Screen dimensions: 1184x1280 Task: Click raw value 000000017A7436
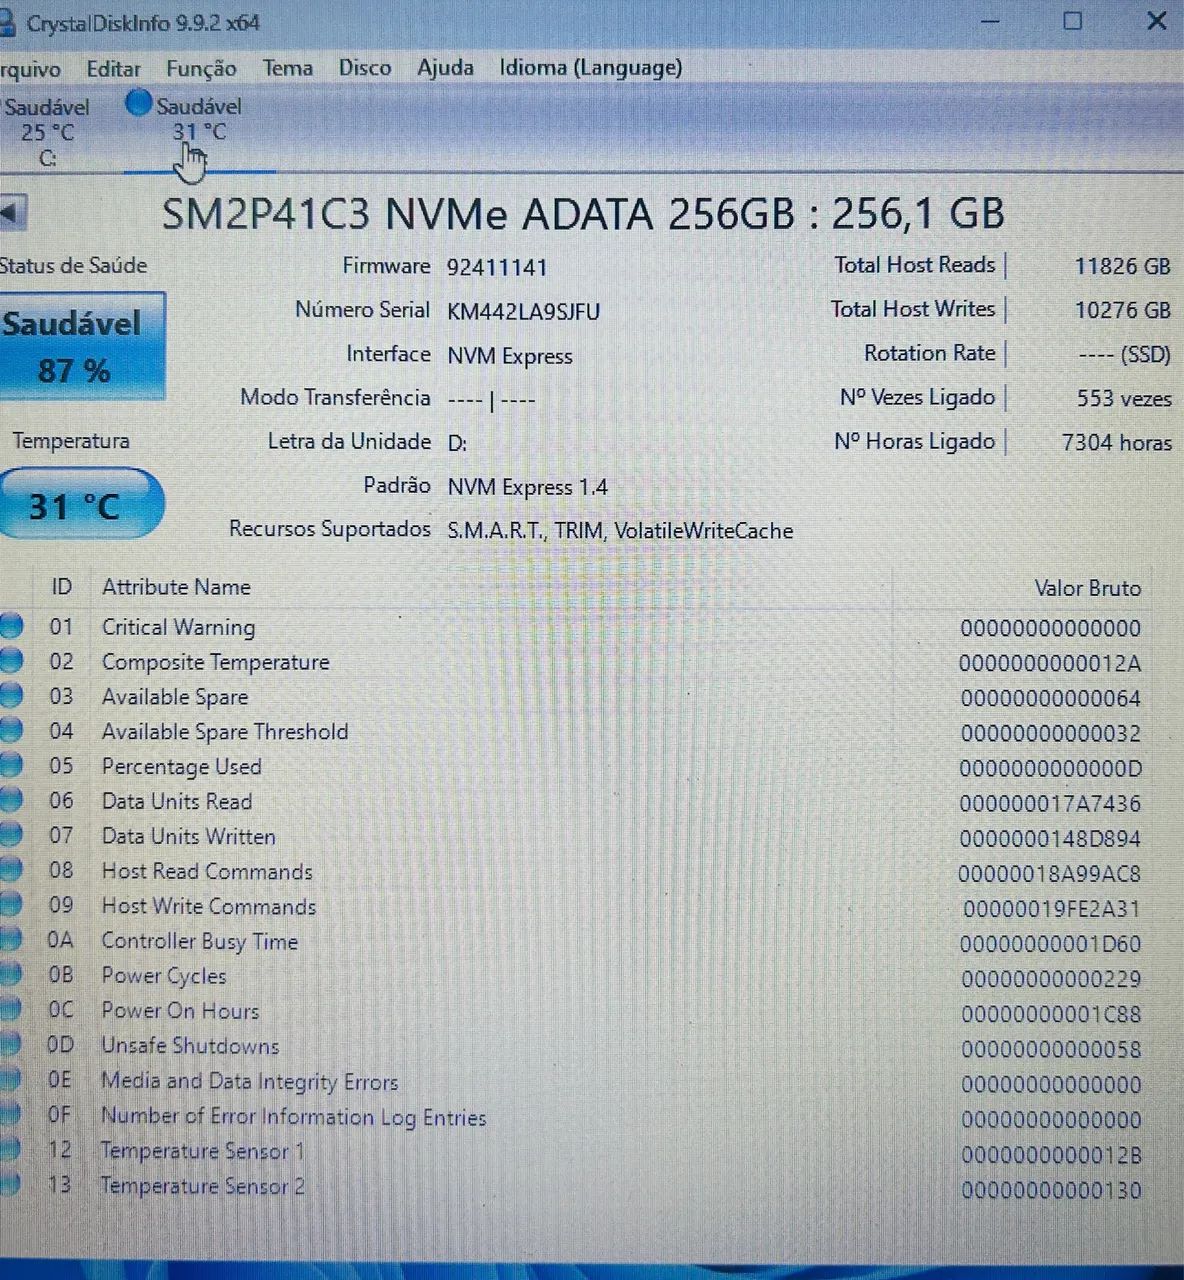(1050, 803)
